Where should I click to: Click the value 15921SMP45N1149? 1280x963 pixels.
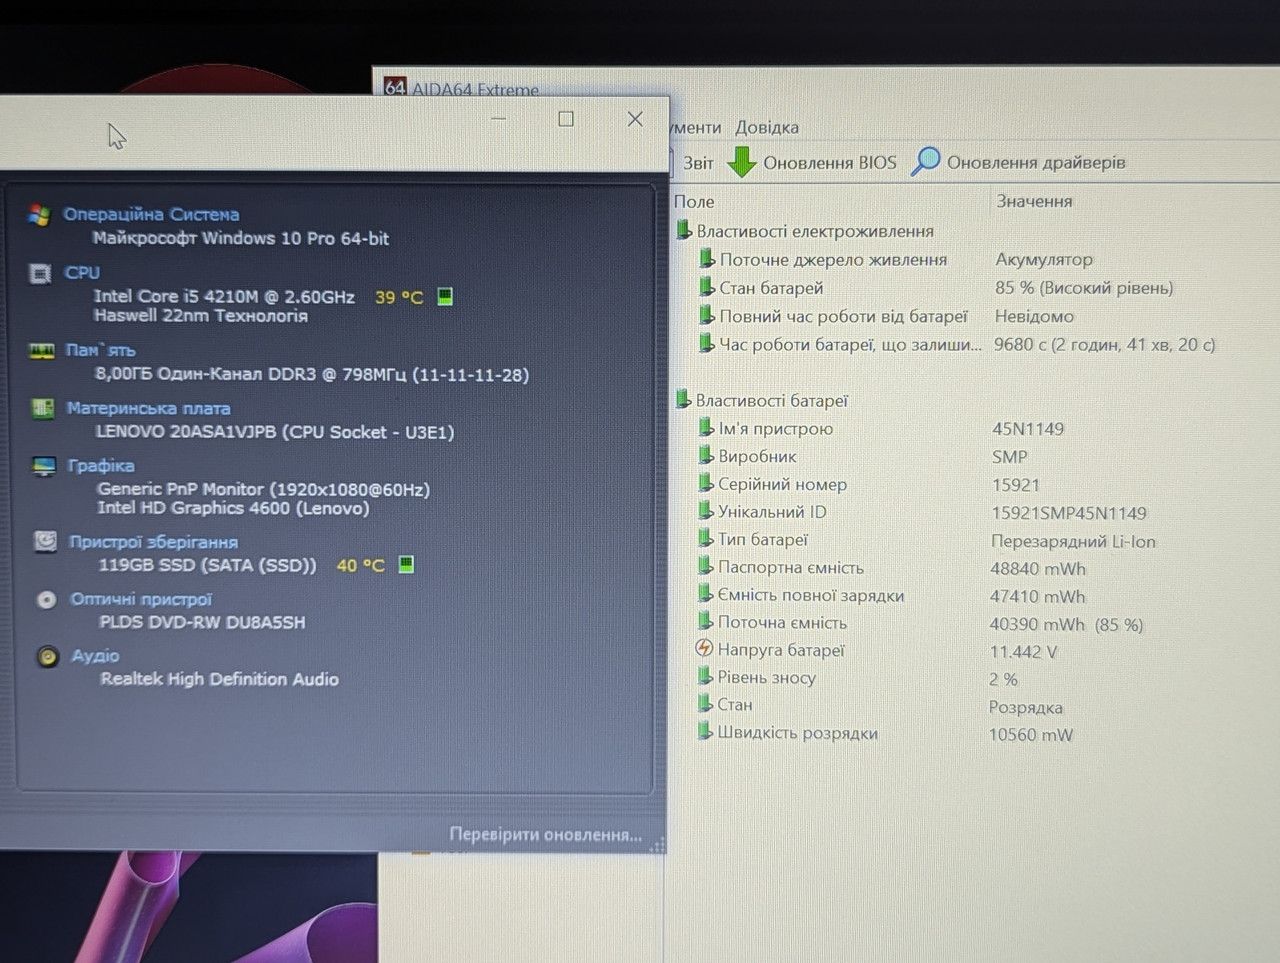[1069, 513]
